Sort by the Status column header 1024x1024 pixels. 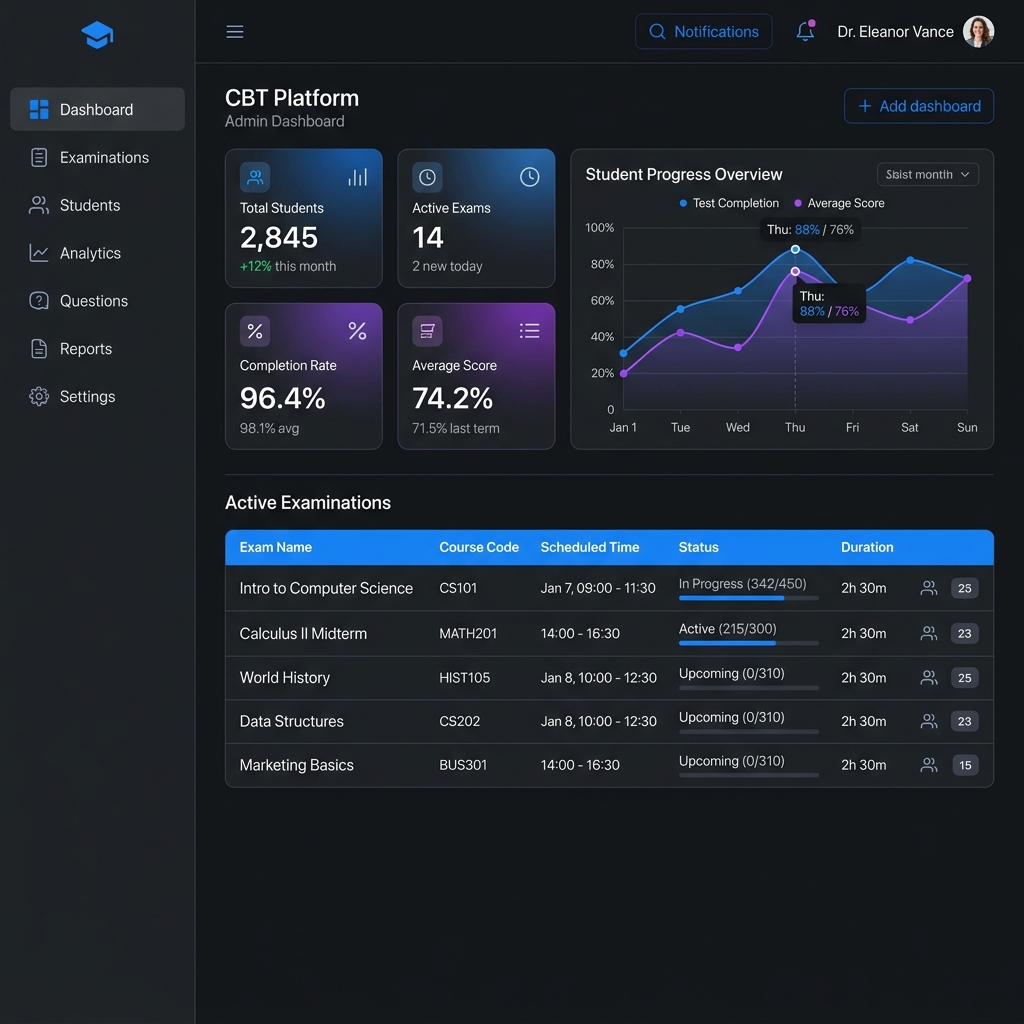(698, 547)
